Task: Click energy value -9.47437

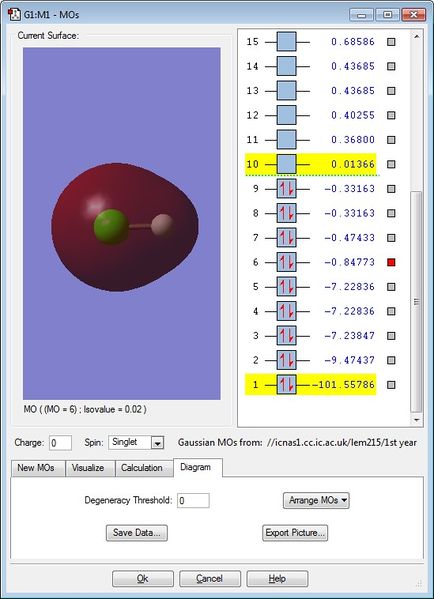Action: [349, 360]
